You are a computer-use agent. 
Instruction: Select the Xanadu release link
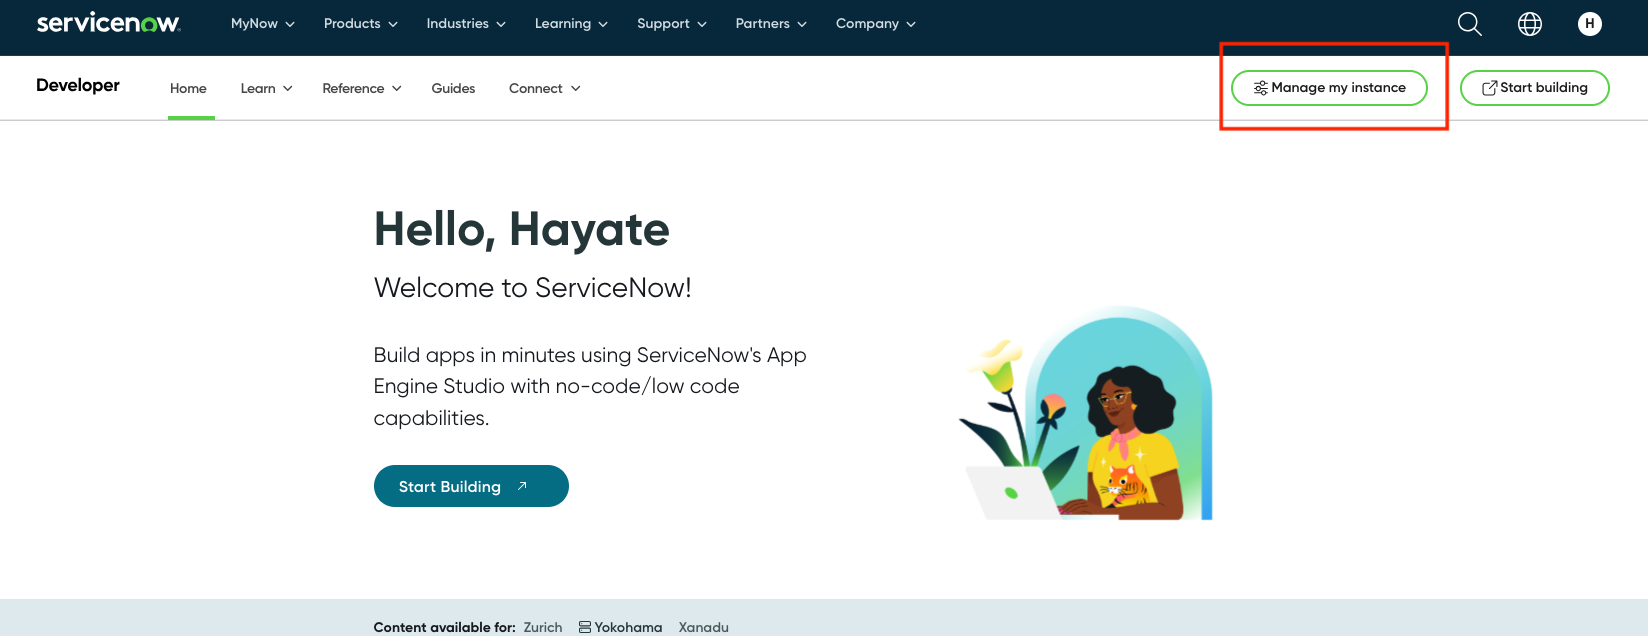704,627
